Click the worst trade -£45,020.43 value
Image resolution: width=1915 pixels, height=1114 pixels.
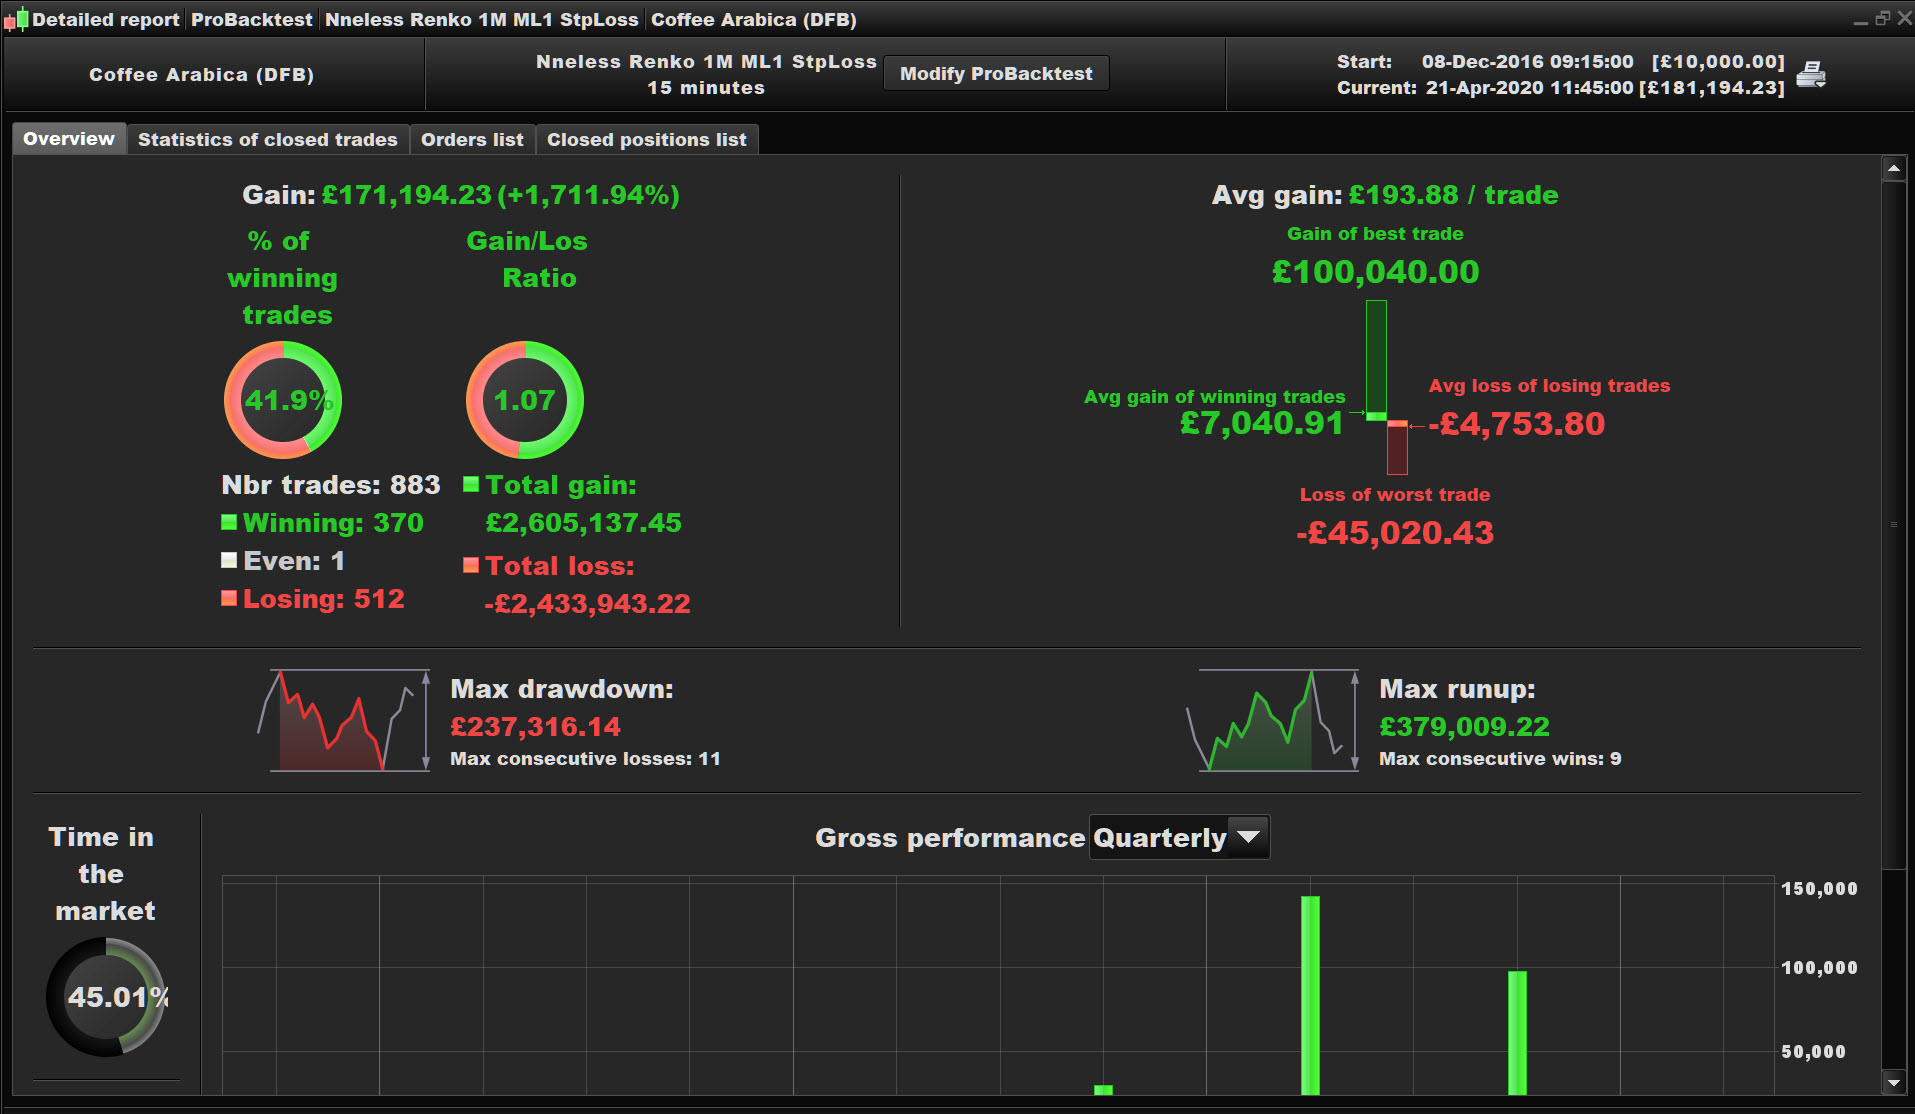pos(1395,533)
